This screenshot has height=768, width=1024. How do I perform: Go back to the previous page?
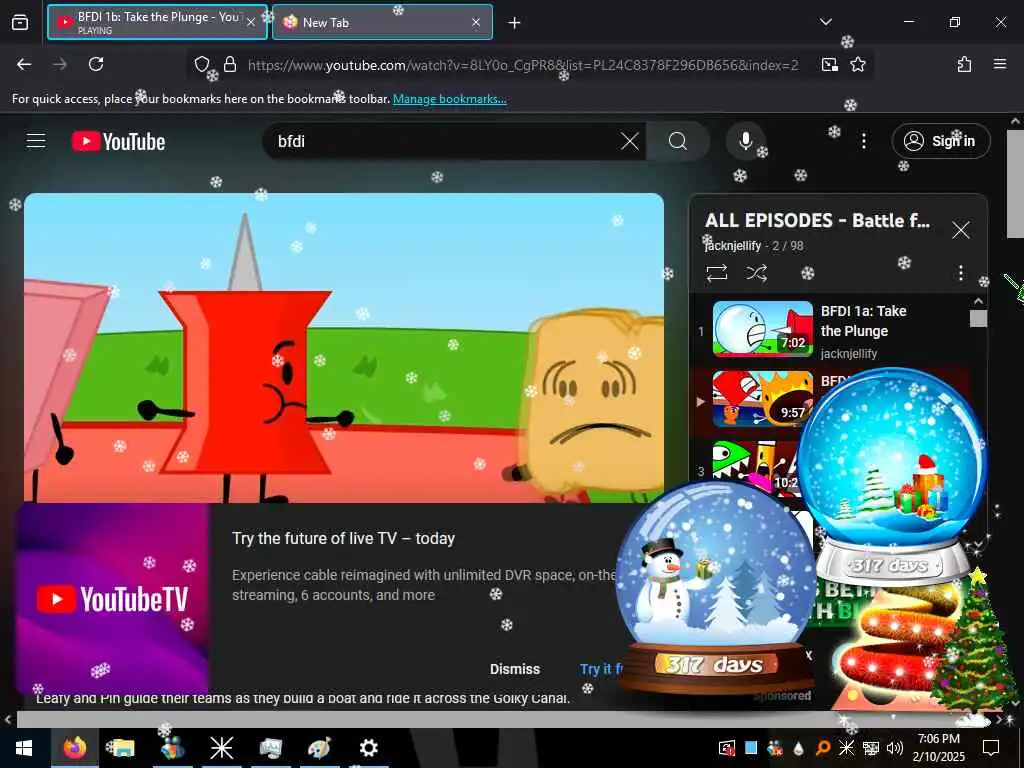point(24,64)
